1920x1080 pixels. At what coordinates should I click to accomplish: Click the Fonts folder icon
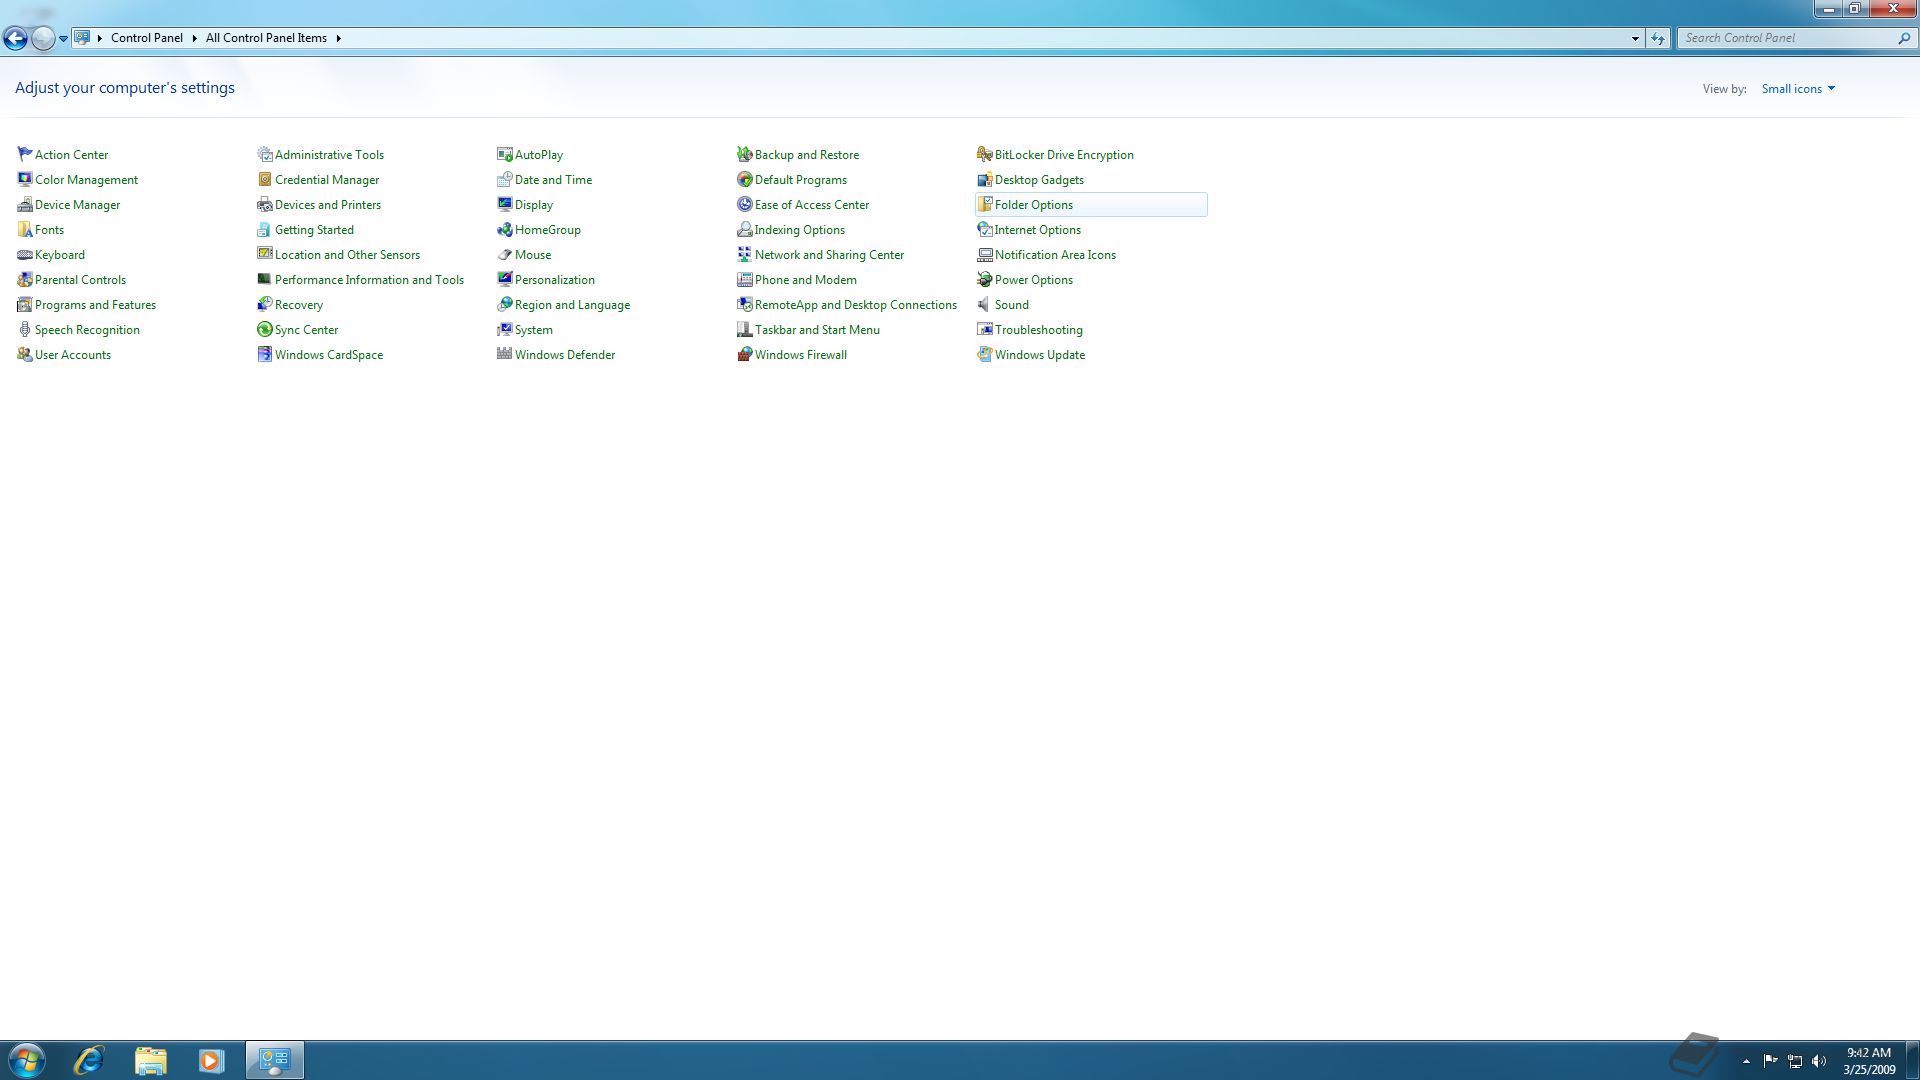[25, 229]
